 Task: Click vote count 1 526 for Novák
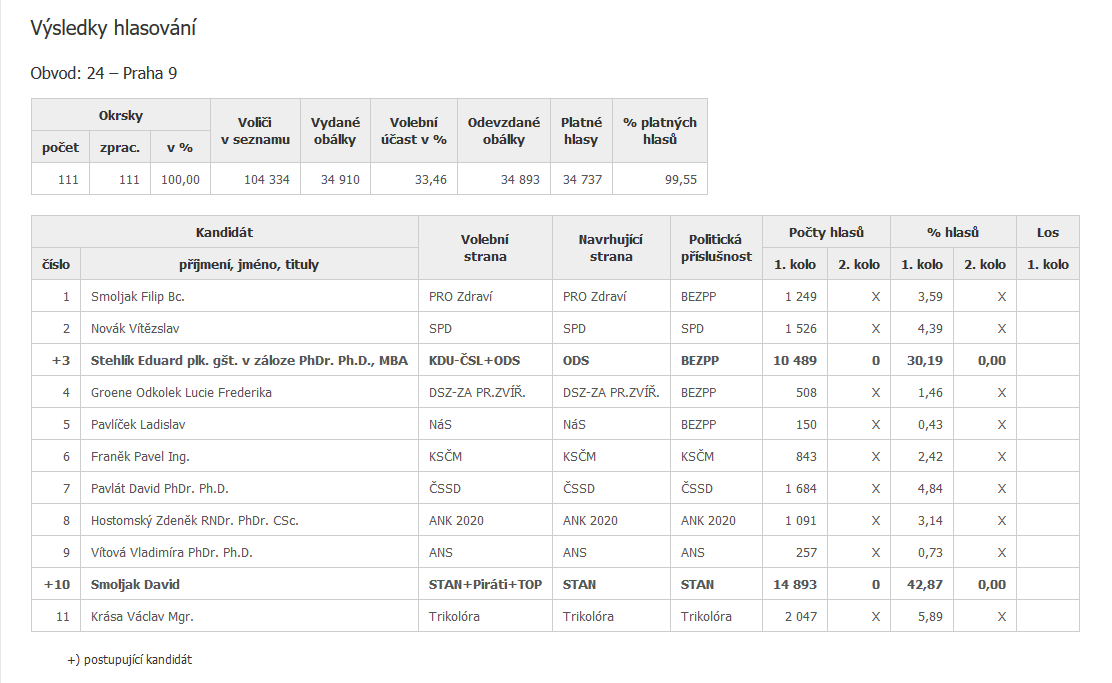tap(801, 328)
